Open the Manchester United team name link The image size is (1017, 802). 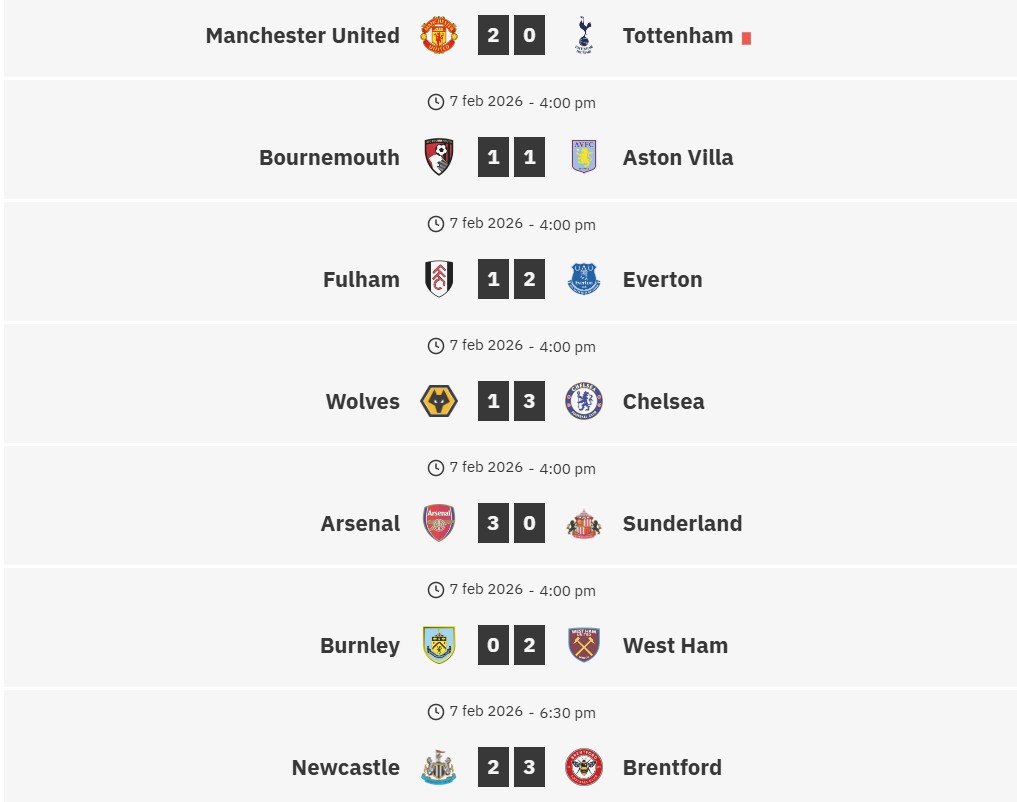[x=302, y=35]
